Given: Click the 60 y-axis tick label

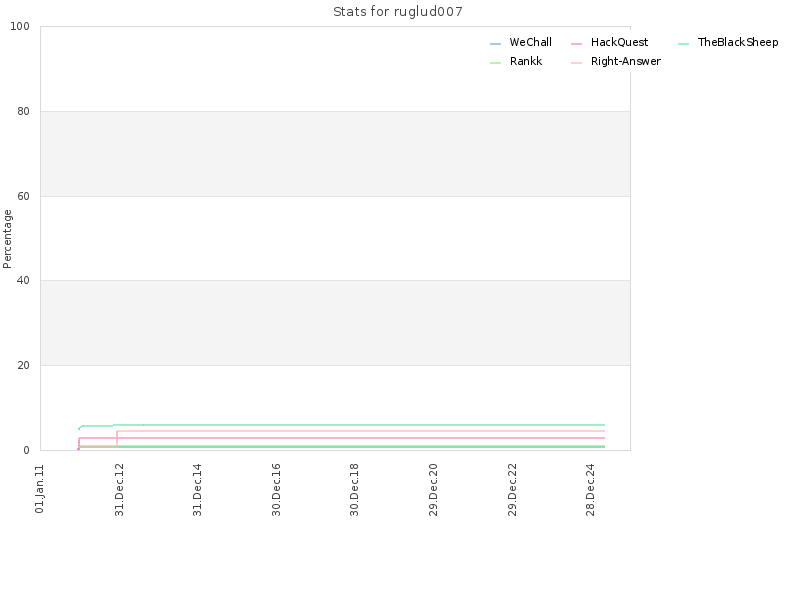Looking at the screenshot, I should [x=23, y=196].
